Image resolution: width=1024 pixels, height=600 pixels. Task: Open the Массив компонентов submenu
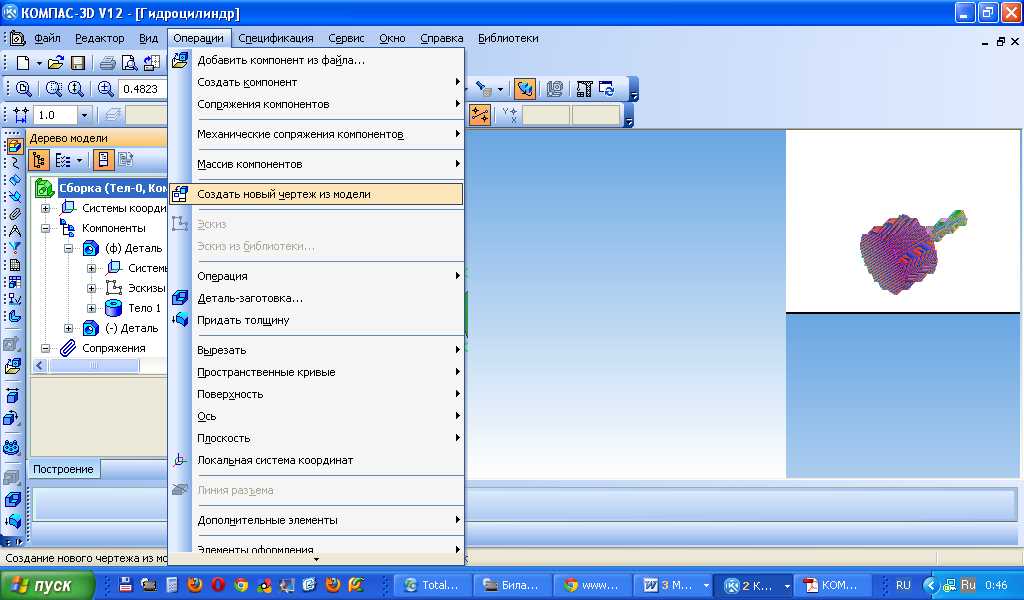coord(316,164)
